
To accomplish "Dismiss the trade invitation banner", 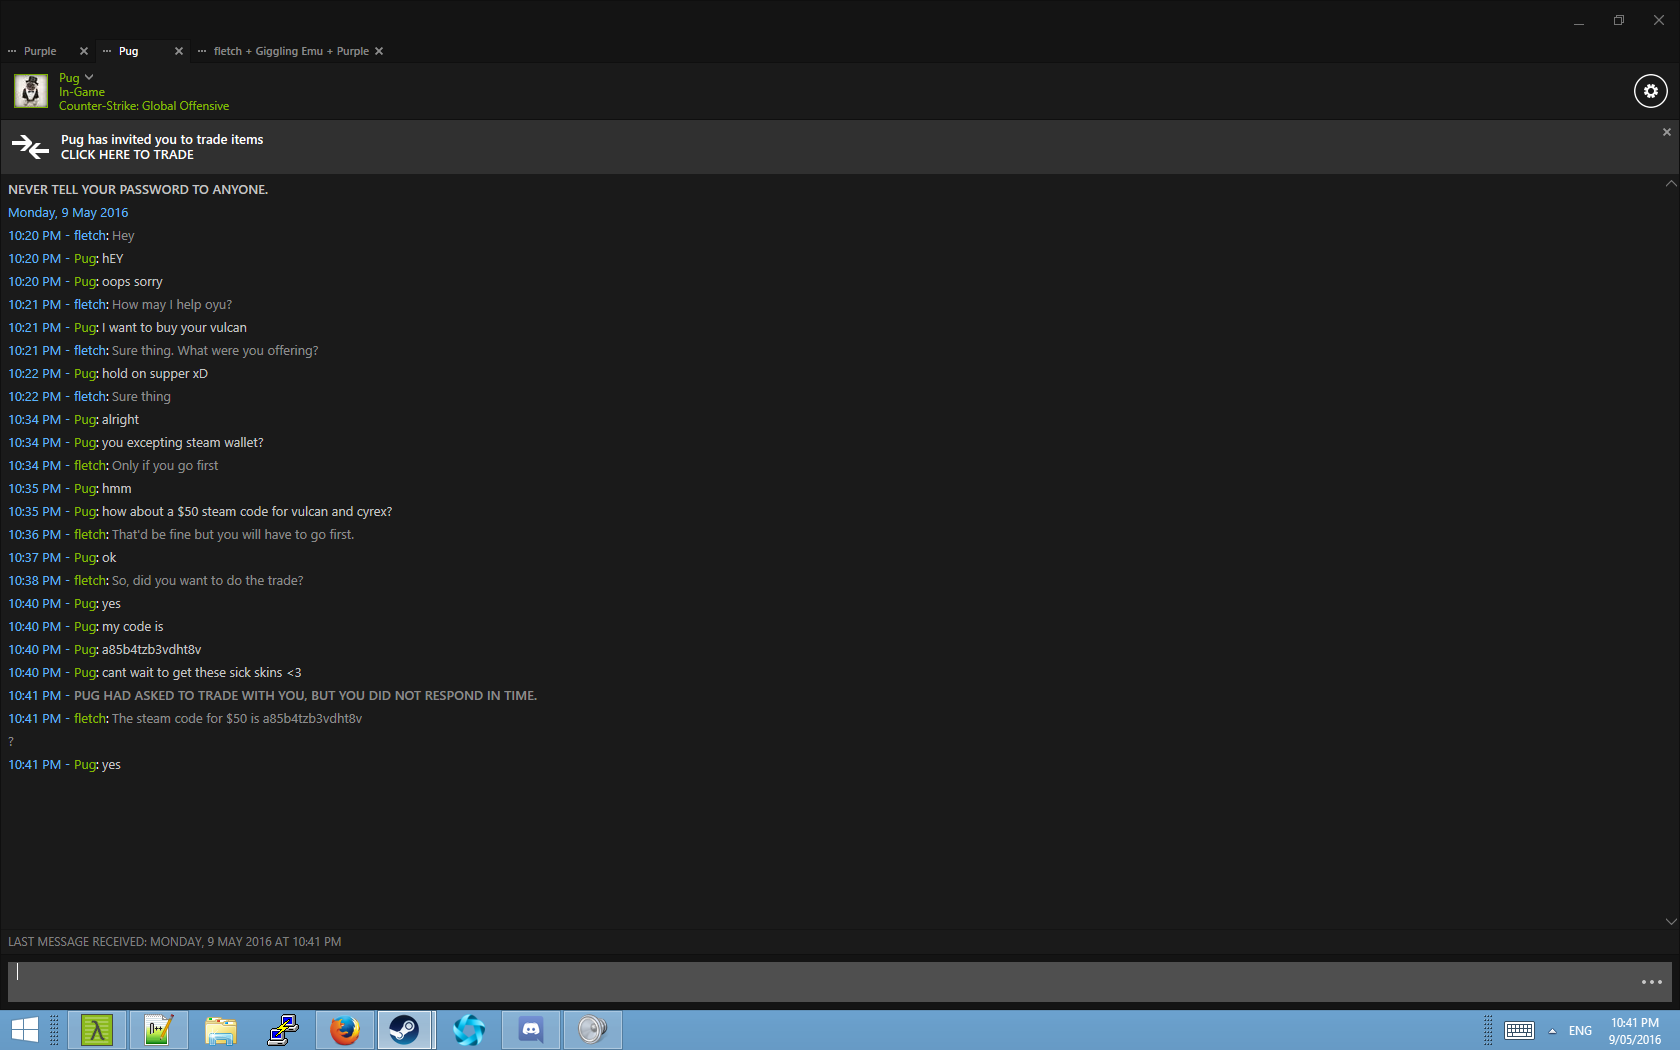I will [x=1666, y=132].
